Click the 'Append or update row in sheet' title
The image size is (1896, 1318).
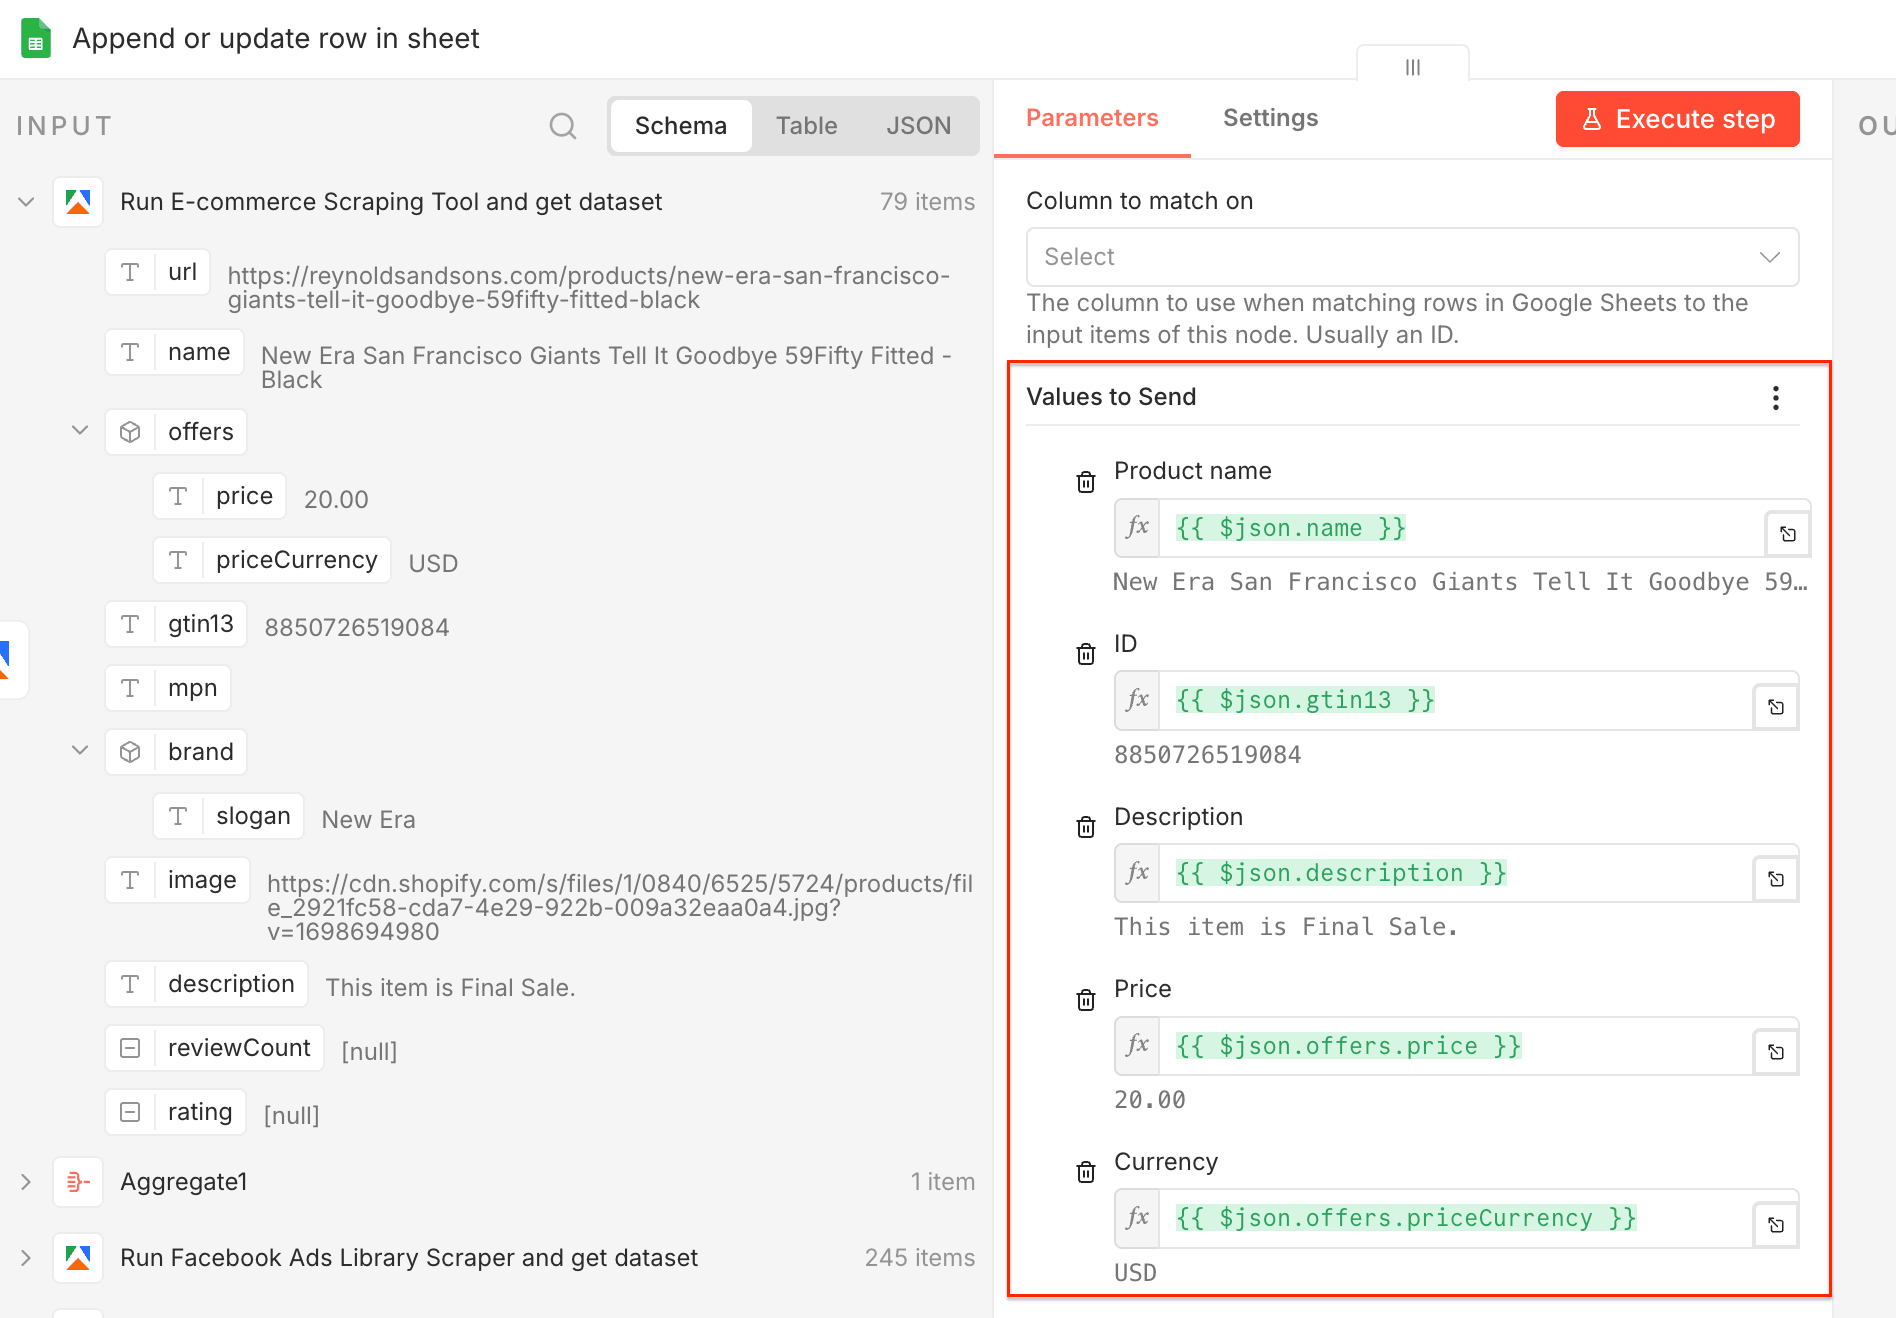click(276, 38)
